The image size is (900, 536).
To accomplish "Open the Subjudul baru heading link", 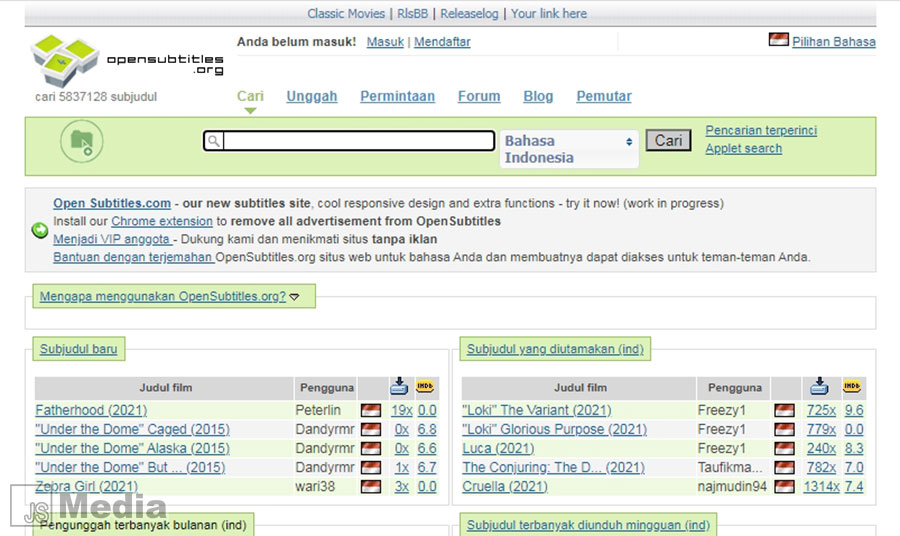I will (x=79, y=349).
